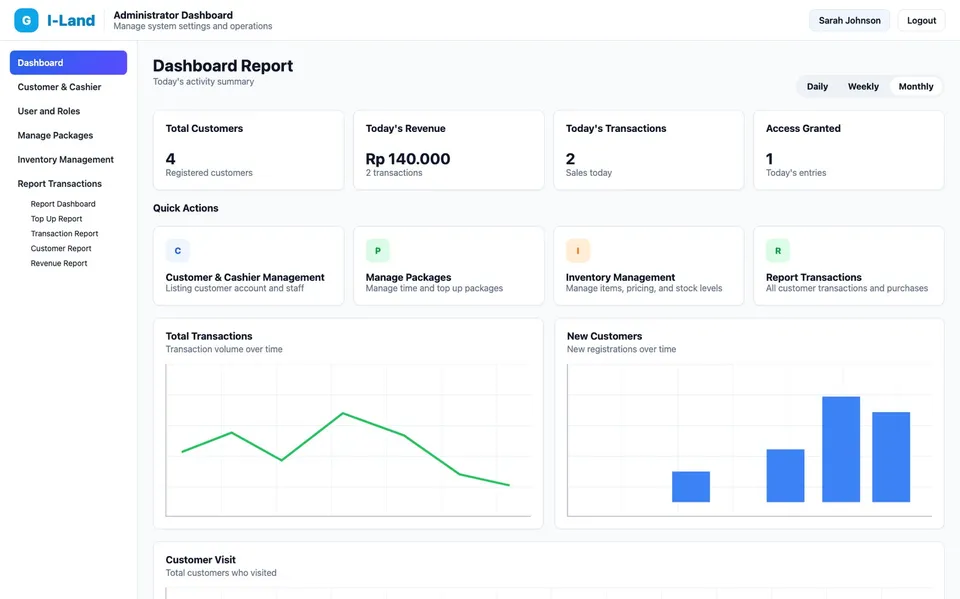This screenshot has width=960, height=599.
Task: Click the orange I icon for Inventory
Action: 578,251
